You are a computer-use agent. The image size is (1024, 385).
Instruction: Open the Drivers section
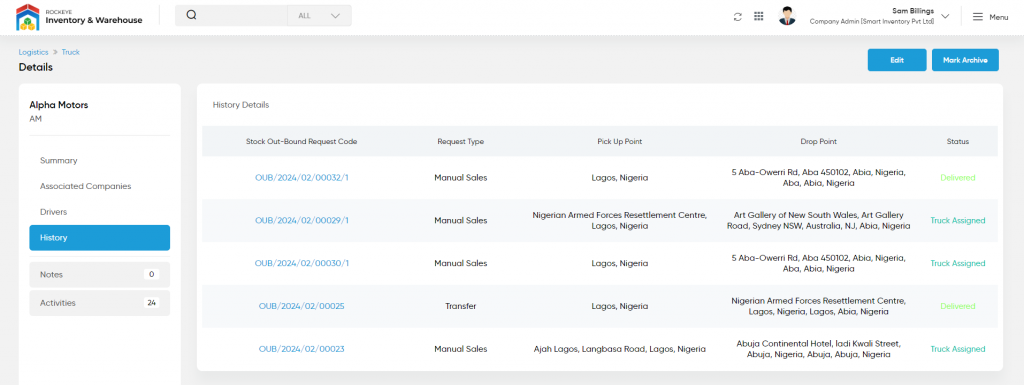click(x=54, y=212)
